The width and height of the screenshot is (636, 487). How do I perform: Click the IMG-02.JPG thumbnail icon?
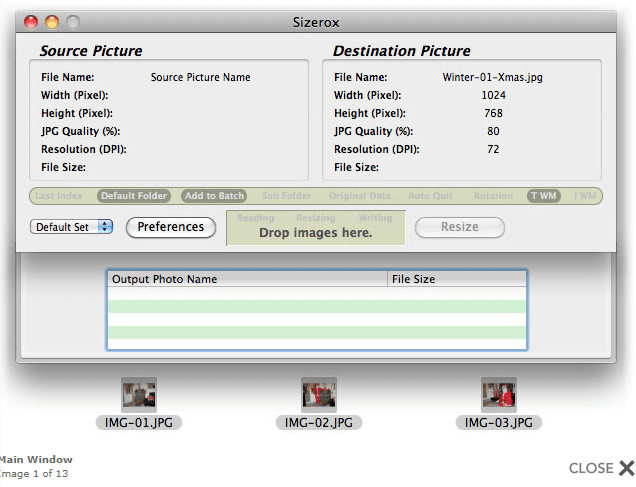pos(319,394)
